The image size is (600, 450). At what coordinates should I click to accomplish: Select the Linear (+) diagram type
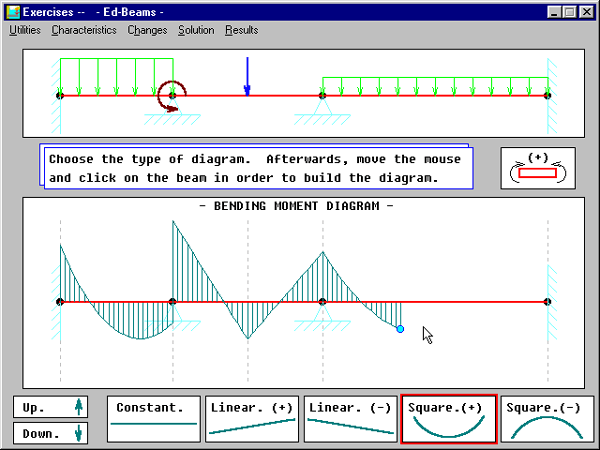pos(252,419)
